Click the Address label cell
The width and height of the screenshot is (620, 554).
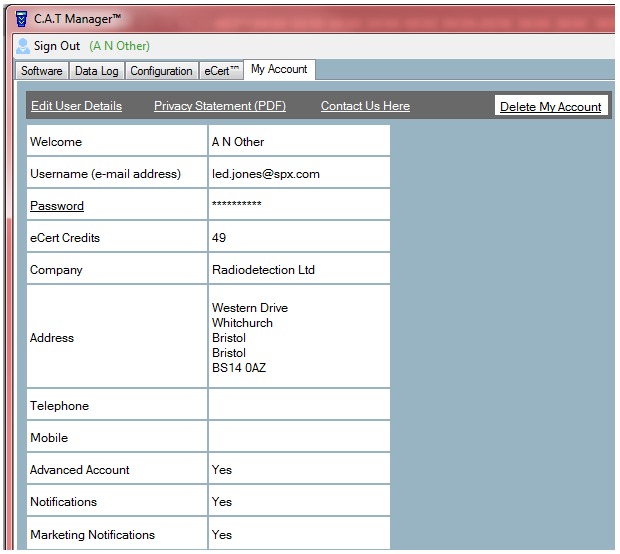click(117, 337)
